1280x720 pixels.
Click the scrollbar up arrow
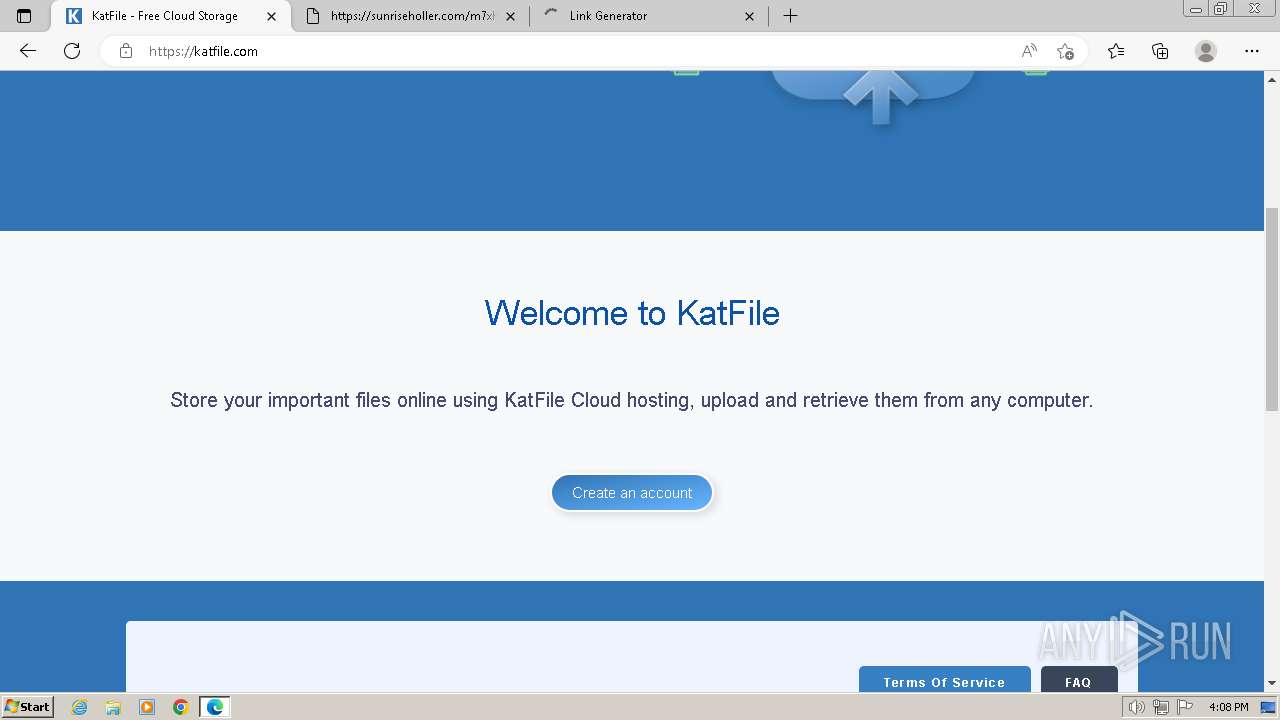(x=1272, y=78)
